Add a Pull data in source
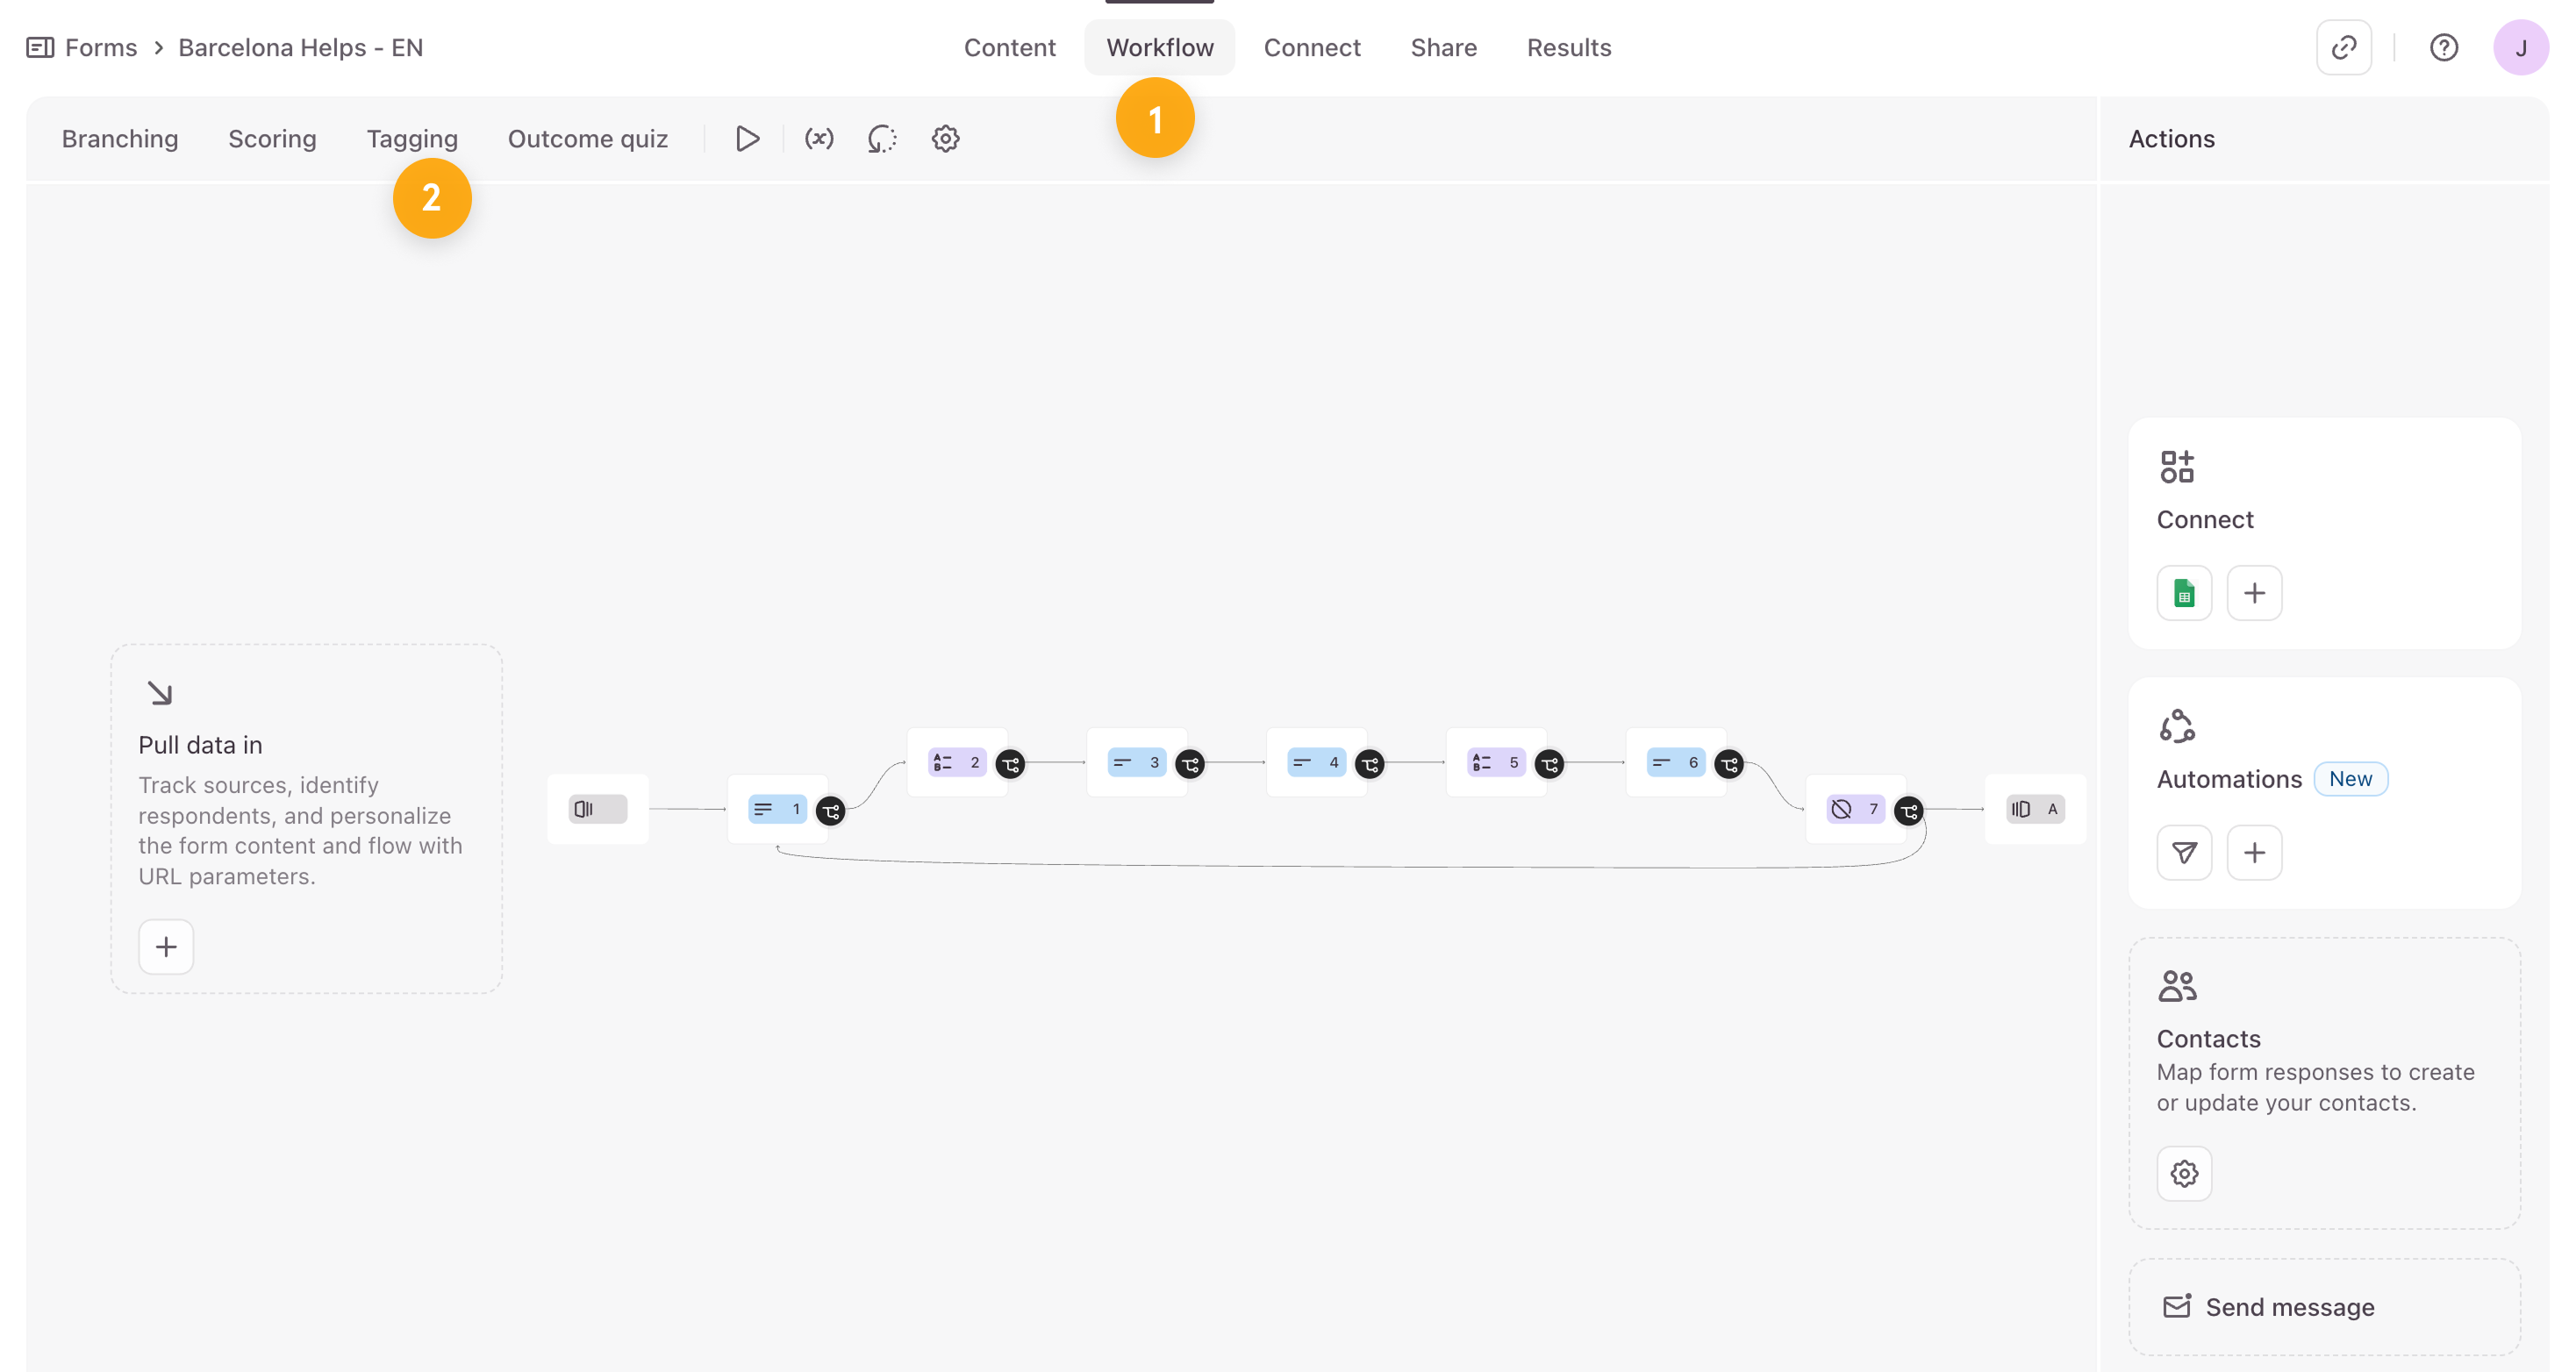This screenshot has height=1372, width=2576. click(x=166, y=946)
